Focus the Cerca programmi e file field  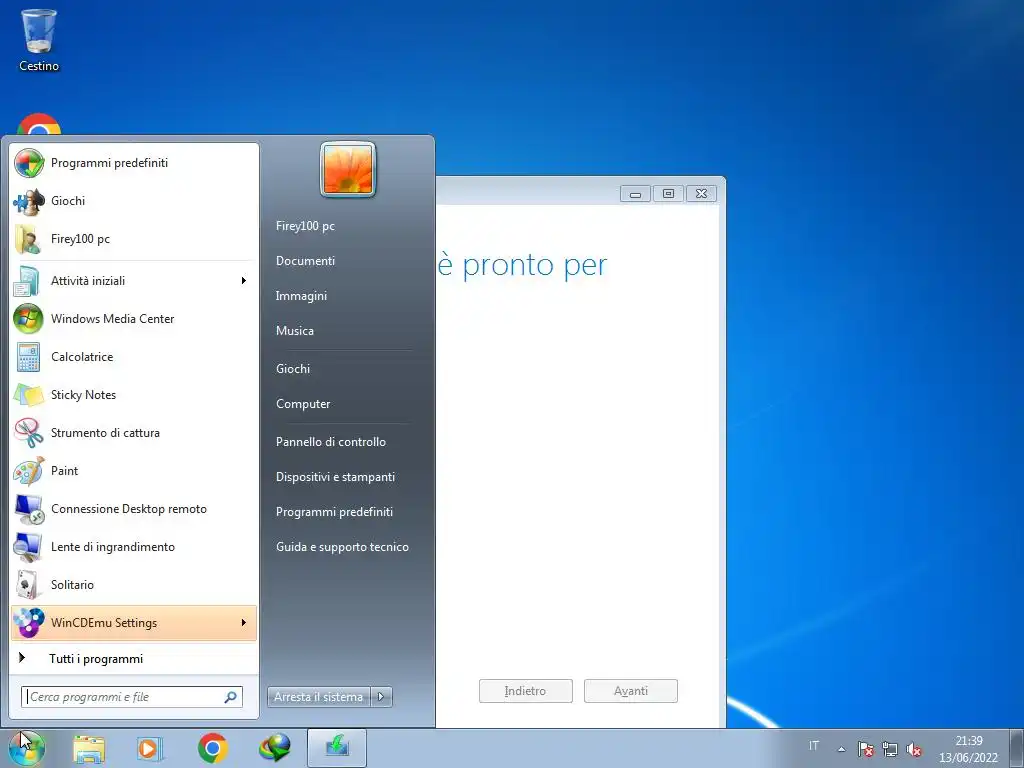point(131,697)
